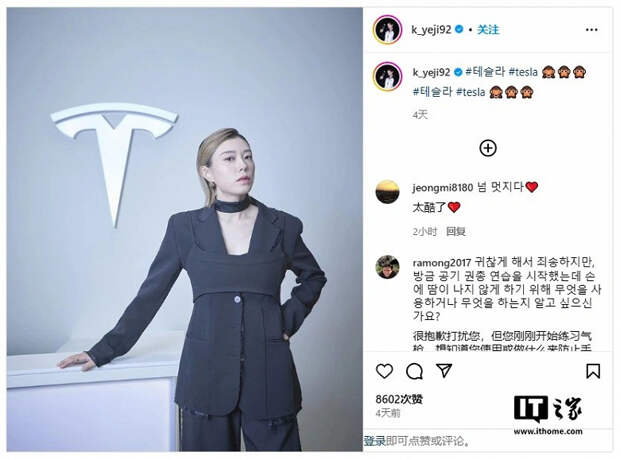The width and height of the screenshot is (620, 459).
Task: Save the post with the bookmark icon
Action: coord(593,371)
